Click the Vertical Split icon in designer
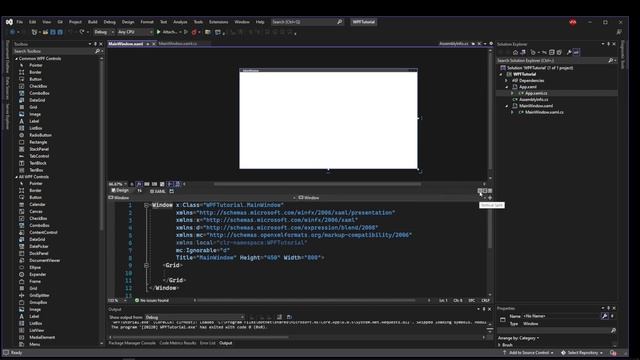 click(480, 191)
